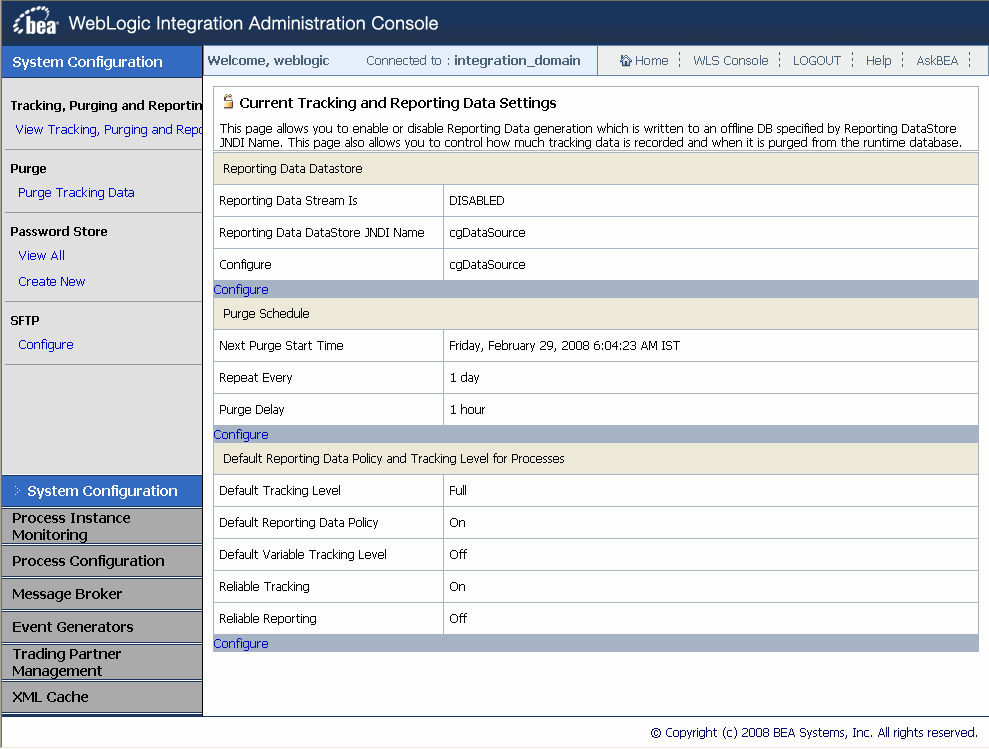
Task: Open View Tracking, Purging and Reporting link
Action: 108,129
